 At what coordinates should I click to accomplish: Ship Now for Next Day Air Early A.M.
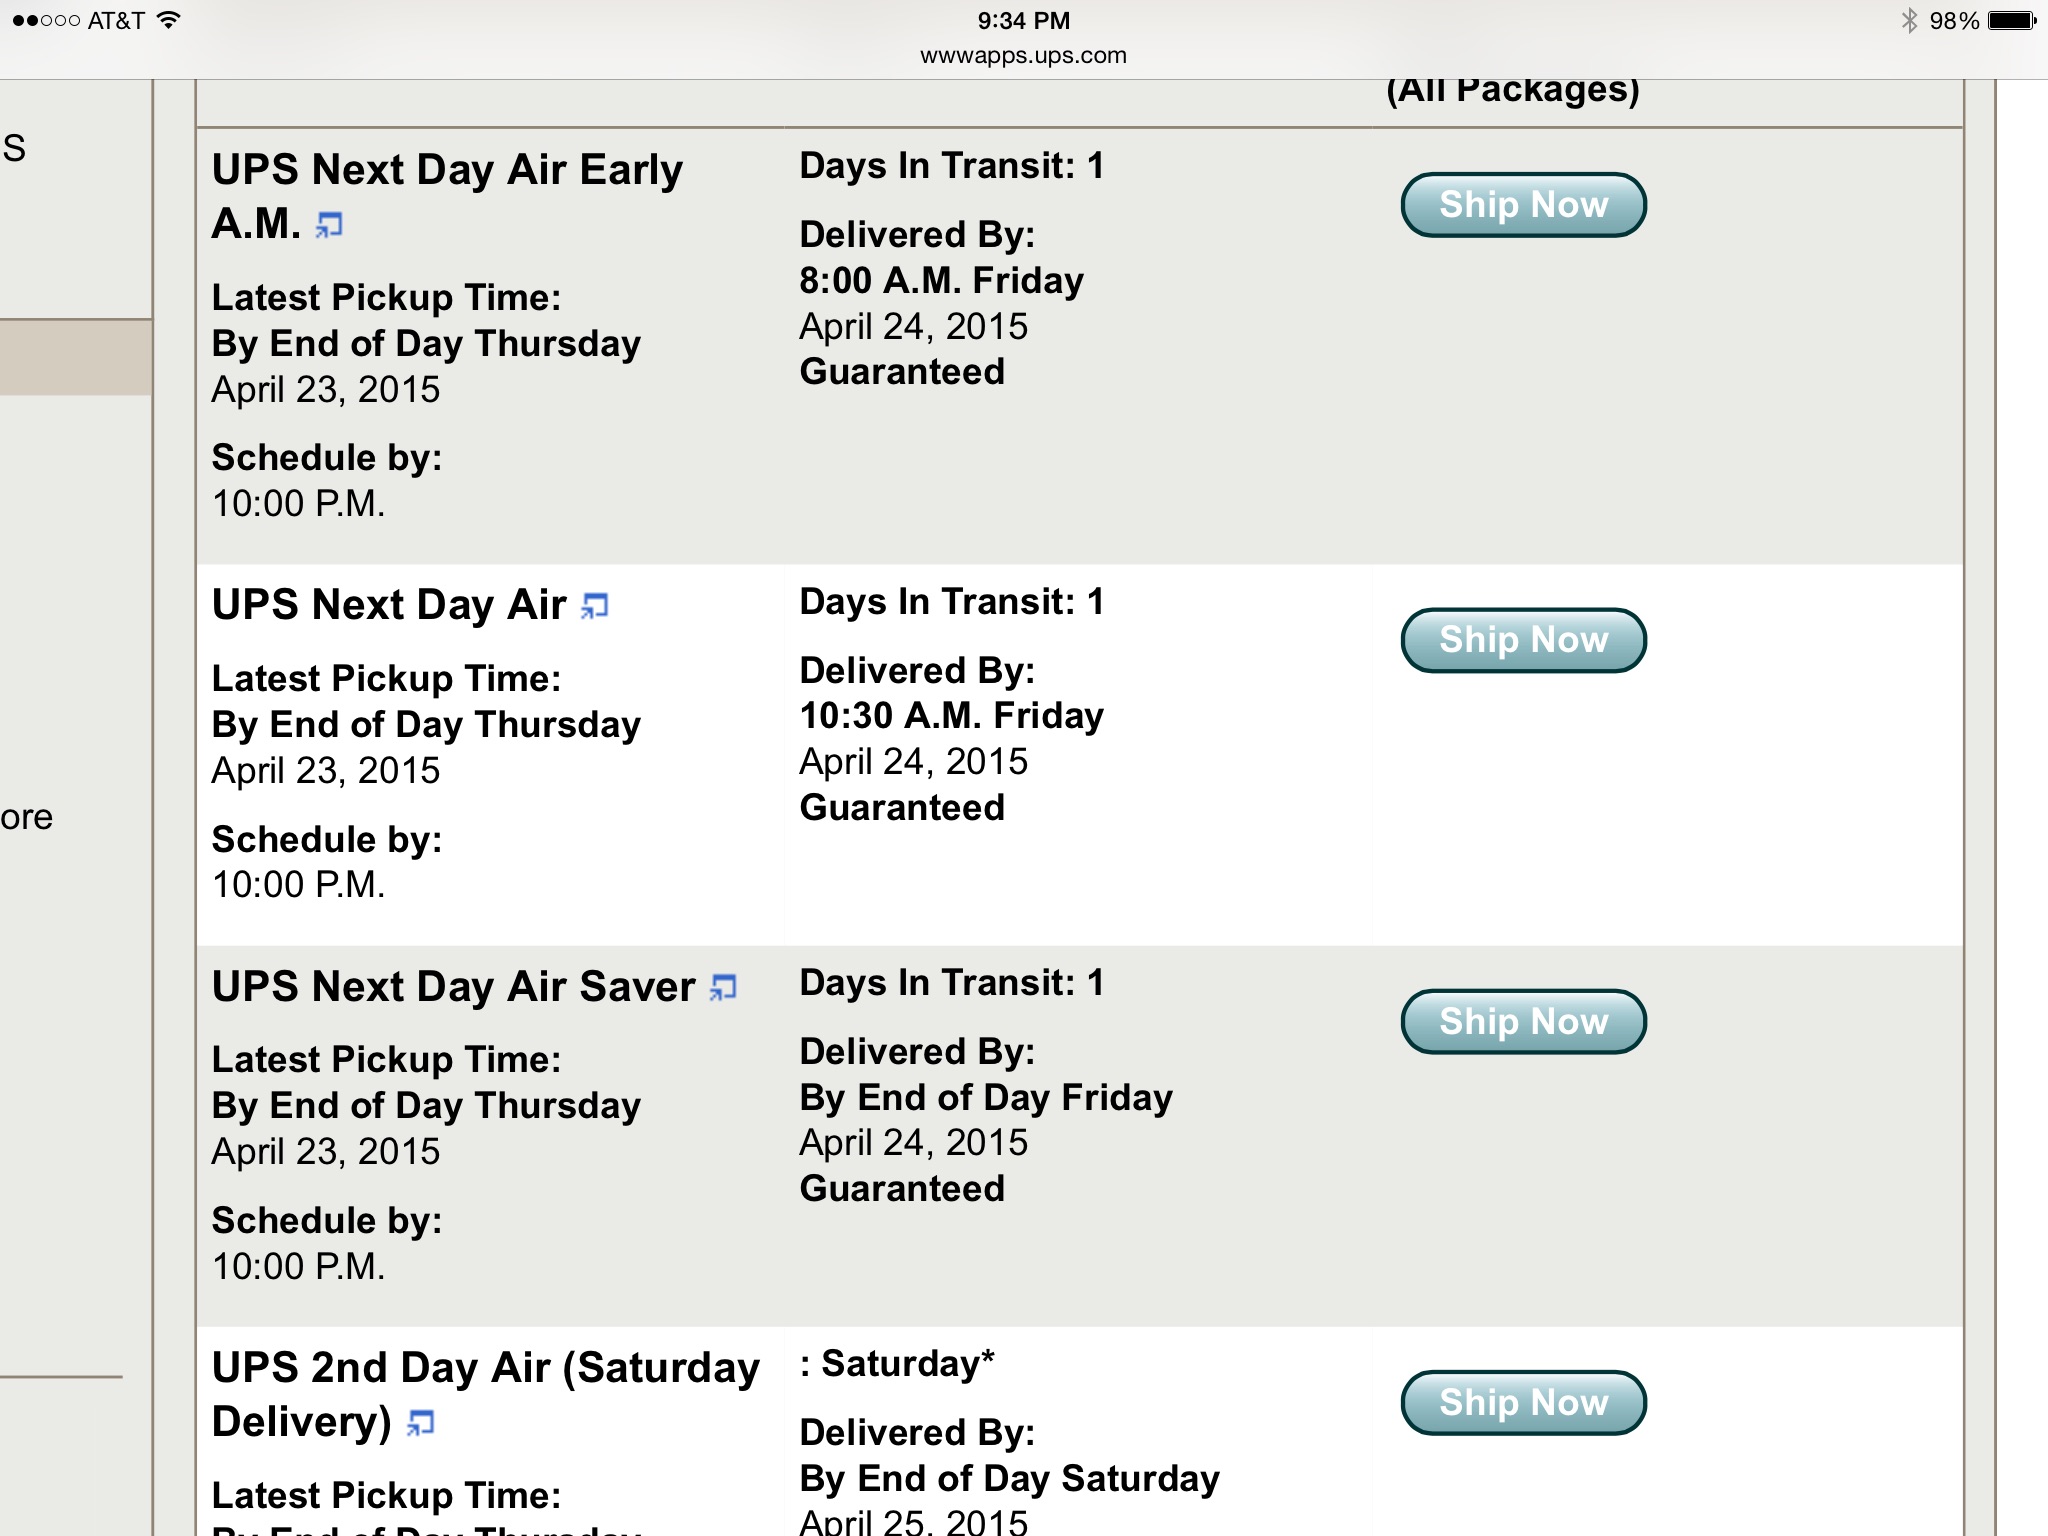pos(1523,205)
